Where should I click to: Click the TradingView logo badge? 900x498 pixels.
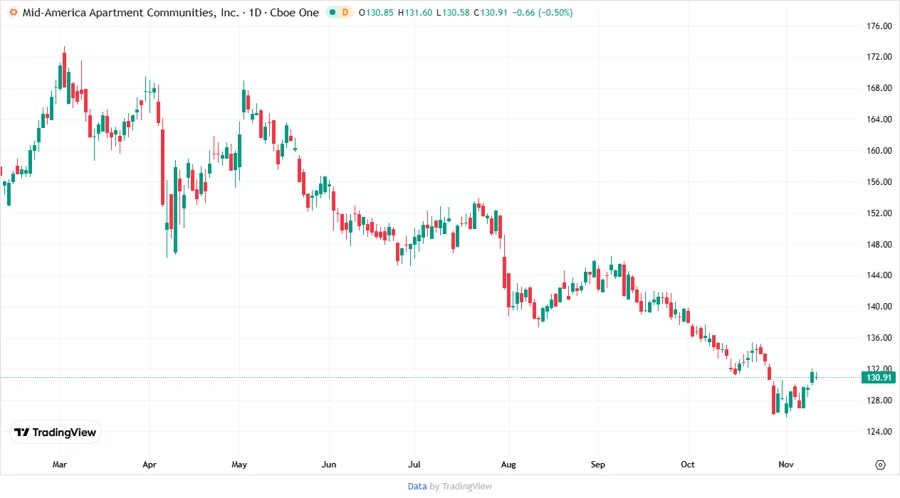[56, 433]
